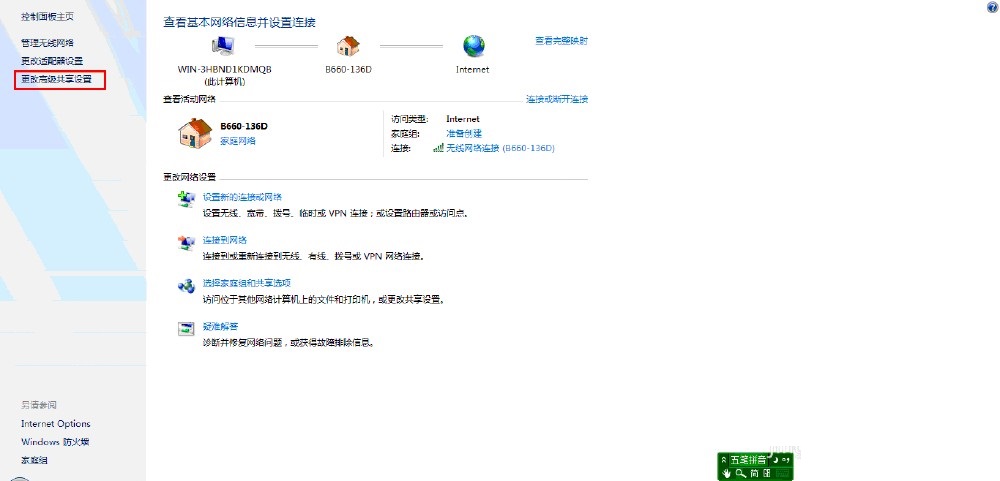Click the this-computer icon in network map
This screenshot has width=1000, height=481.
click(224, 46)
